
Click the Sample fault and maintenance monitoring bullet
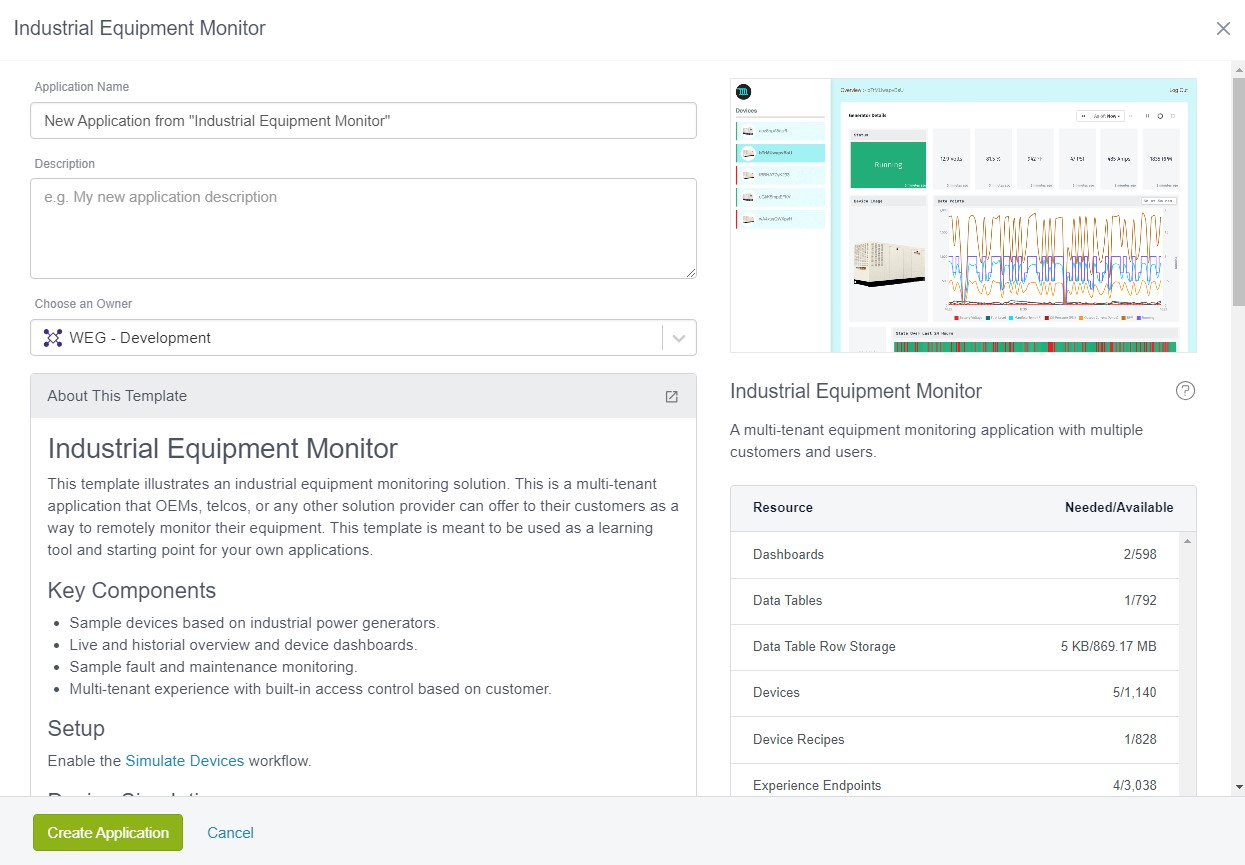[213, 667]
